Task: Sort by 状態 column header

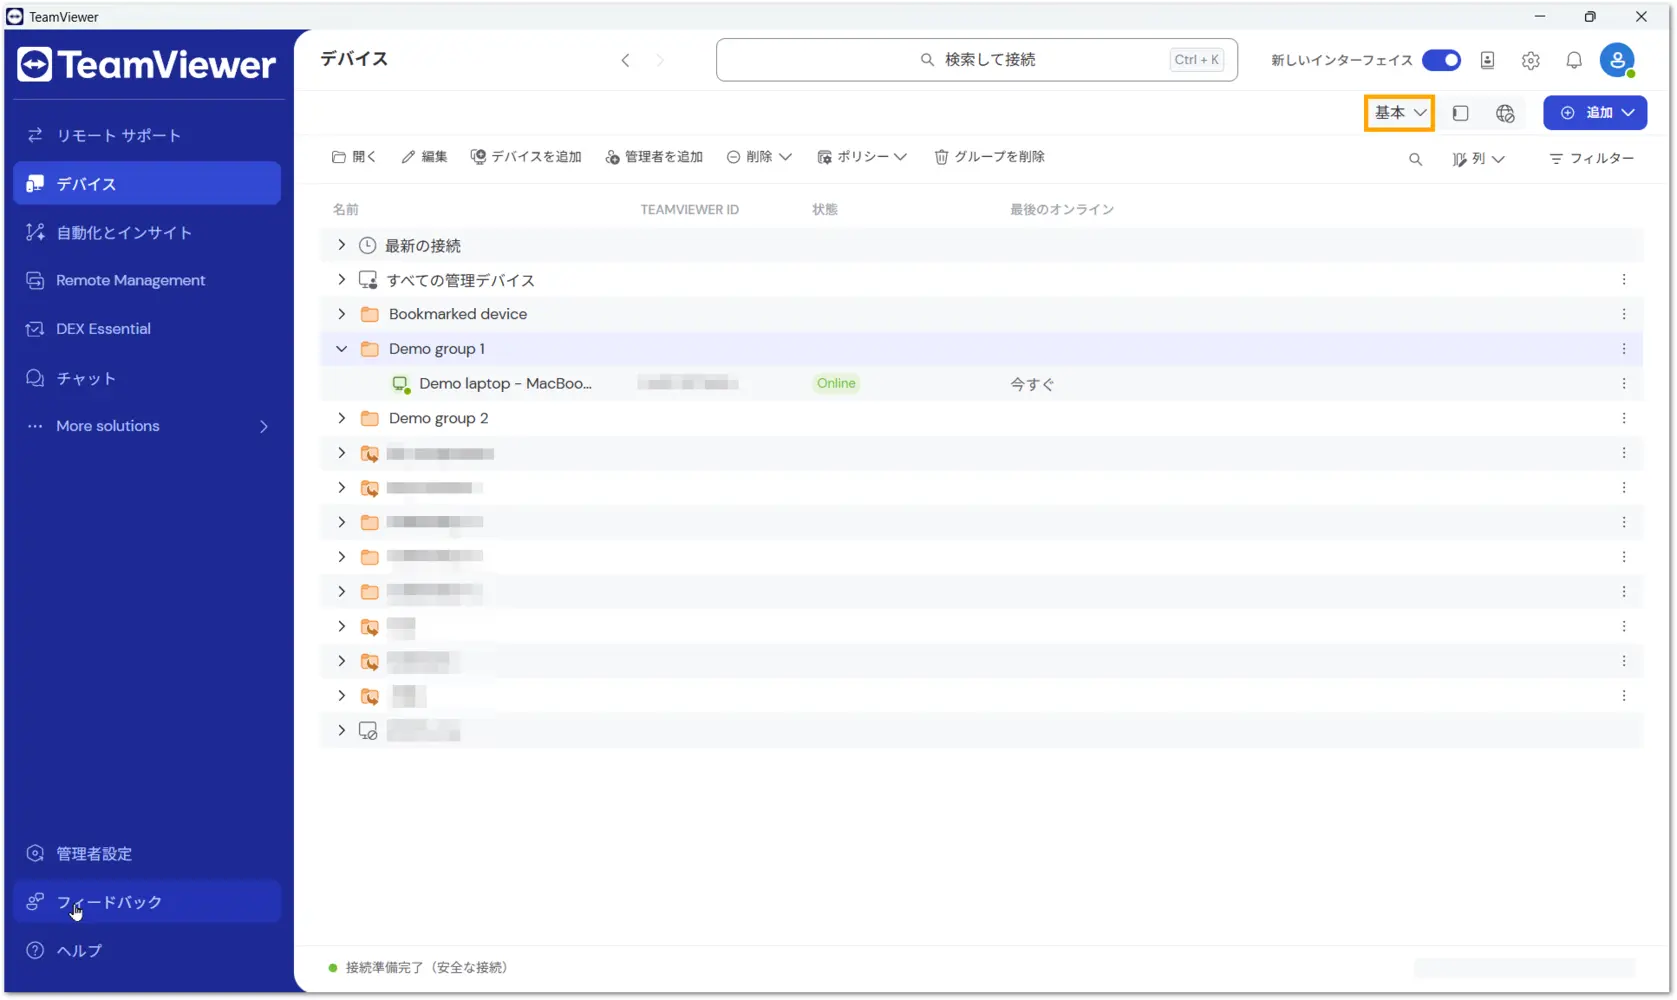Action: 825,209
